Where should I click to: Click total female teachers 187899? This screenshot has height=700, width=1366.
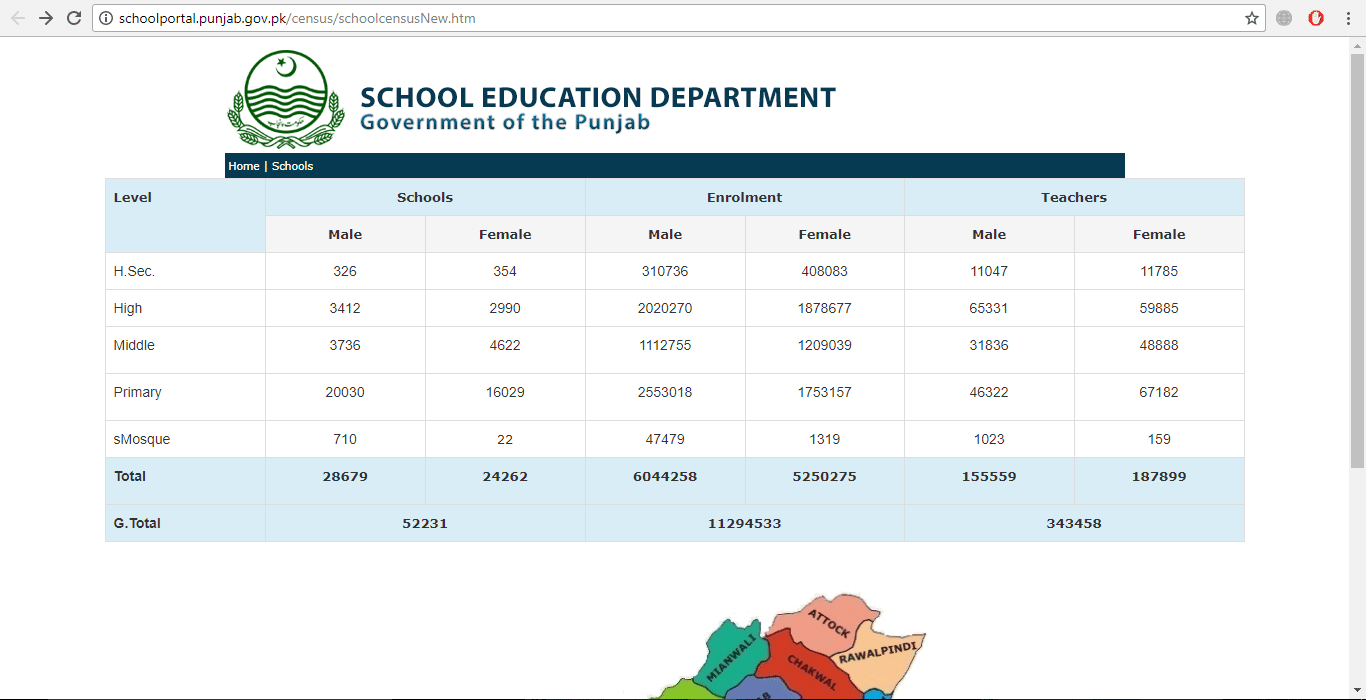pos(1159,476)
